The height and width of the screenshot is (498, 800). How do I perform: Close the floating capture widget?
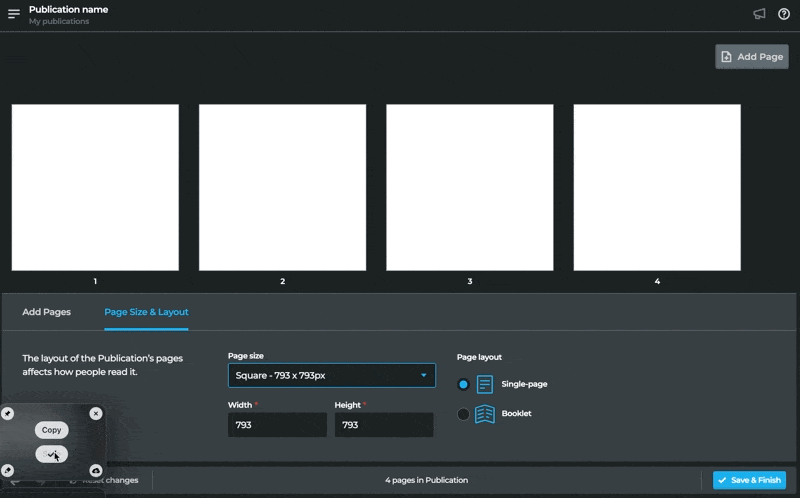pos(96,413)
